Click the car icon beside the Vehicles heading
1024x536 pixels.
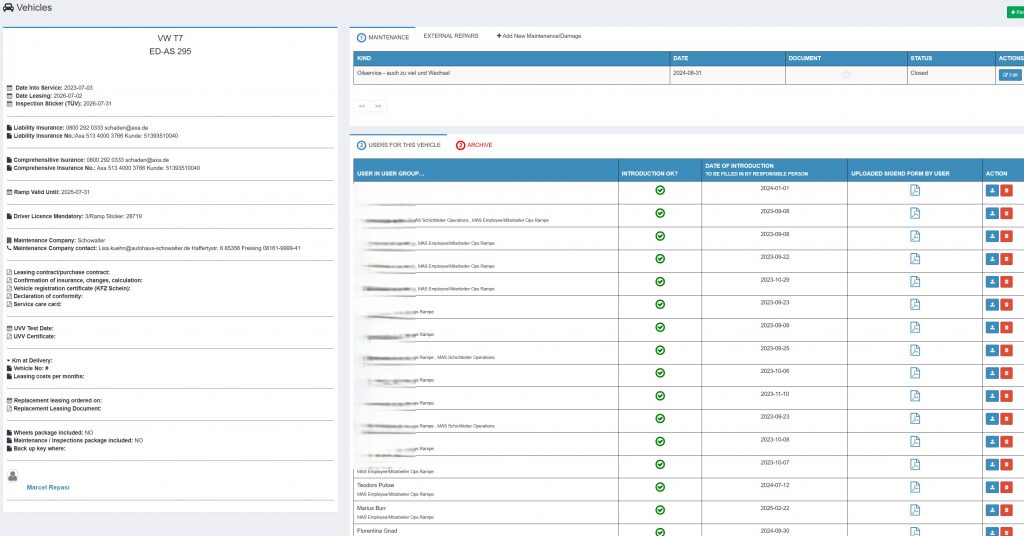(x=8, y=8)
